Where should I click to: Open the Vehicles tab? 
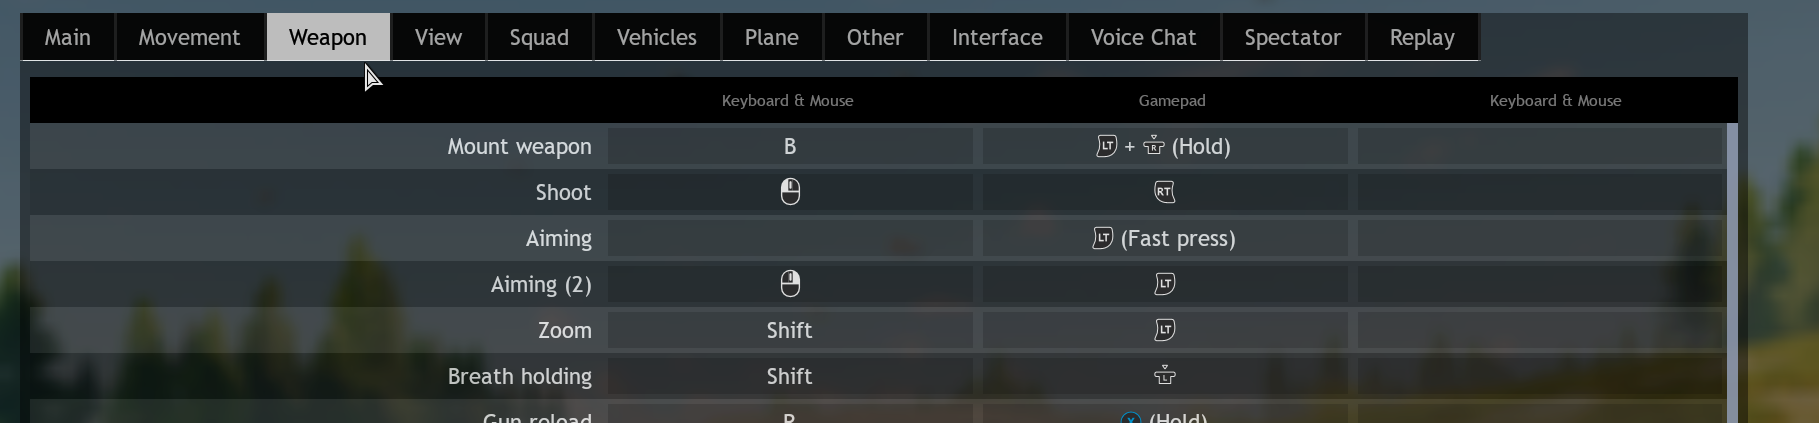coord(656,38)
